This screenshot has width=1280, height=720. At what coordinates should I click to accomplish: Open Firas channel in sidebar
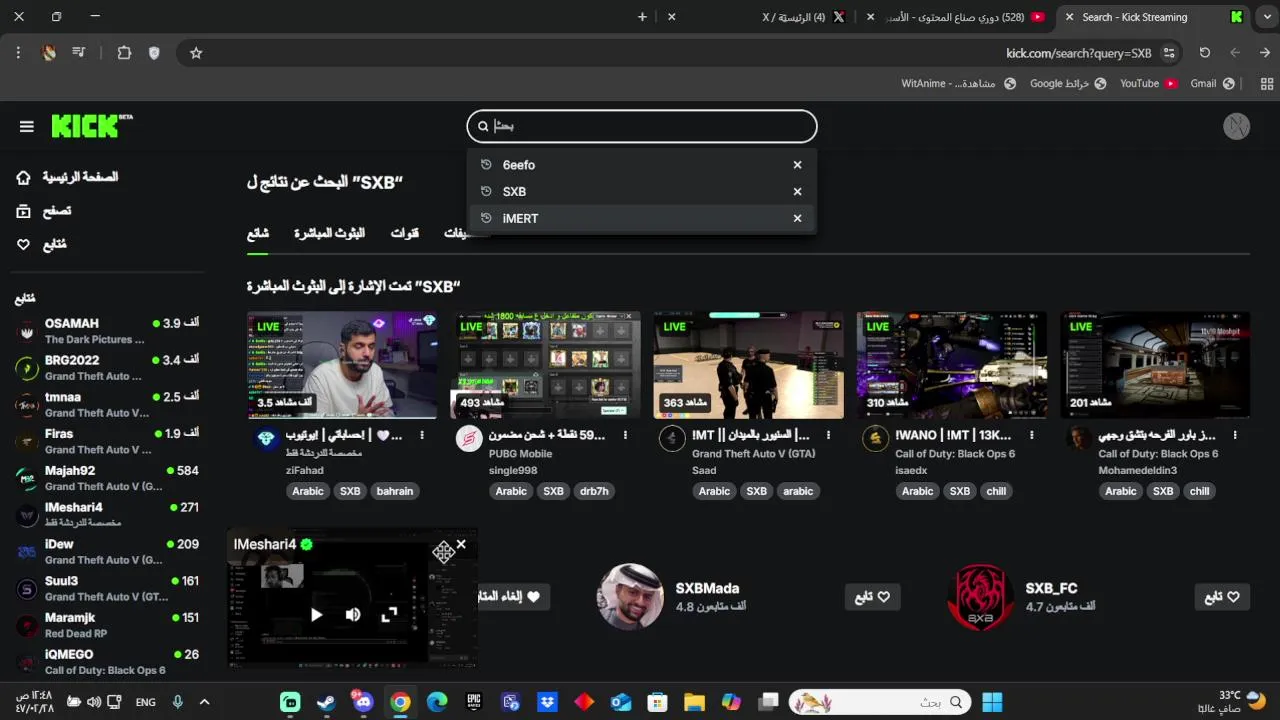click(107, 441)
